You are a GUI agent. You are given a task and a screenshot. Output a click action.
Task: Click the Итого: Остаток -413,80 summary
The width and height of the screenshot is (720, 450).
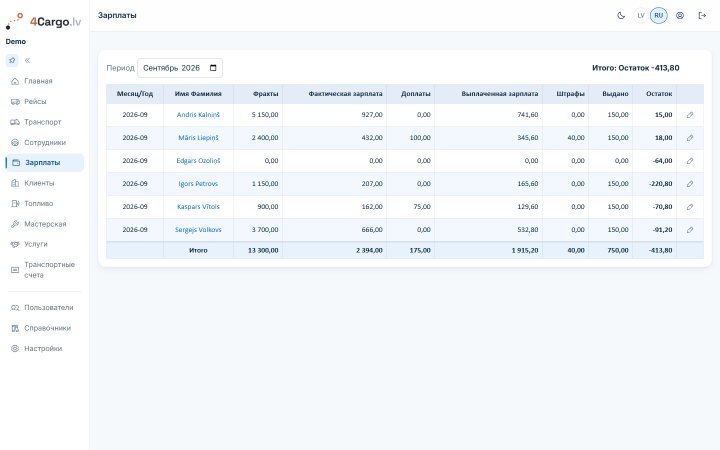(x=636, y=68)
